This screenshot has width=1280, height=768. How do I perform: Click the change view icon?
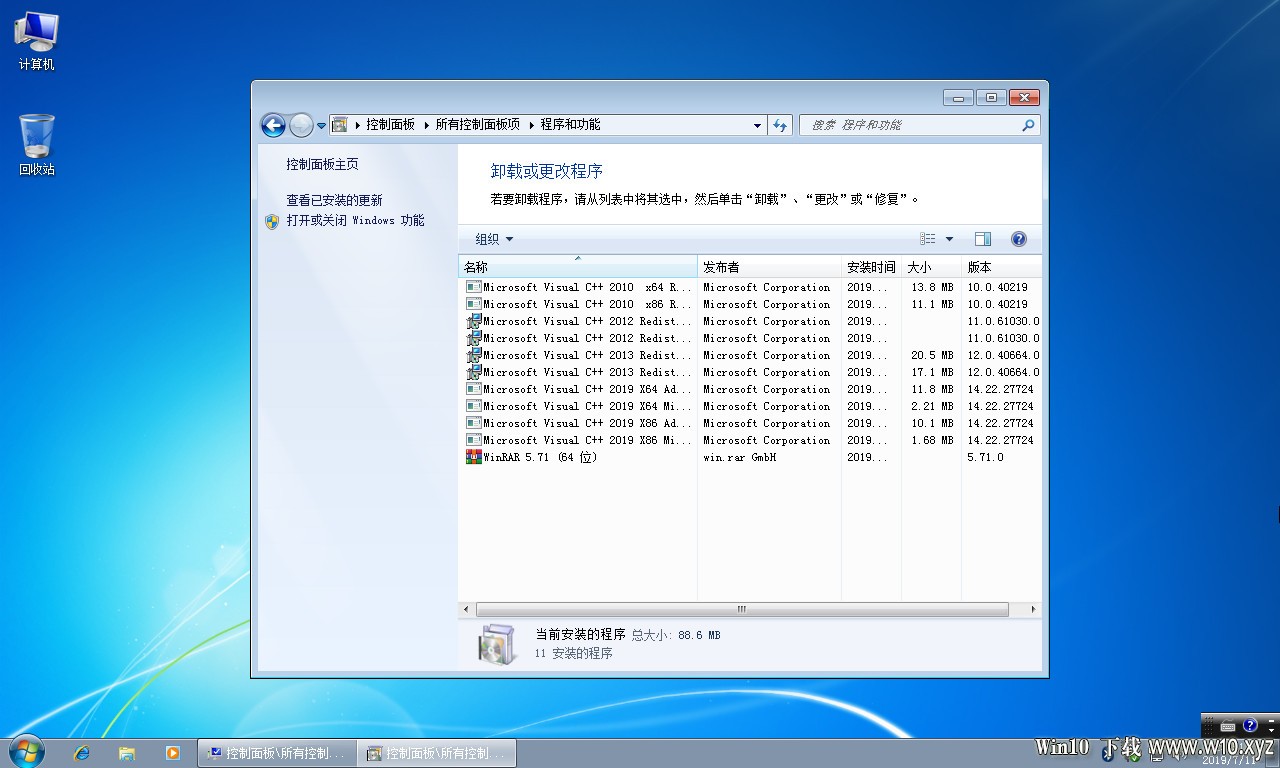click(928, 239)
